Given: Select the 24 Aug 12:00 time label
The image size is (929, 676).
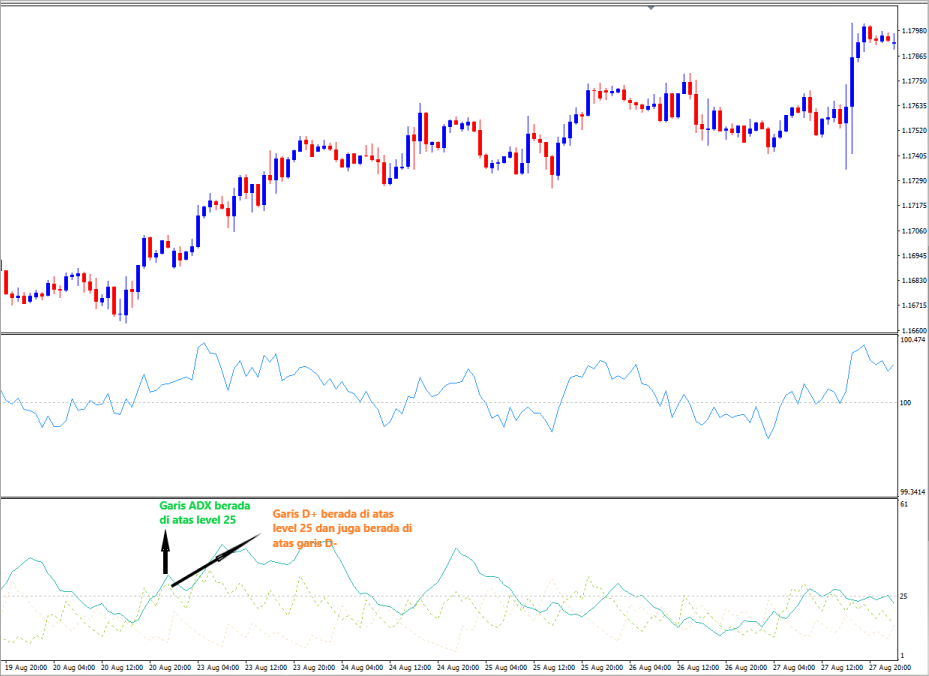Looking at the screenshot, I should [x=410, y=668].
